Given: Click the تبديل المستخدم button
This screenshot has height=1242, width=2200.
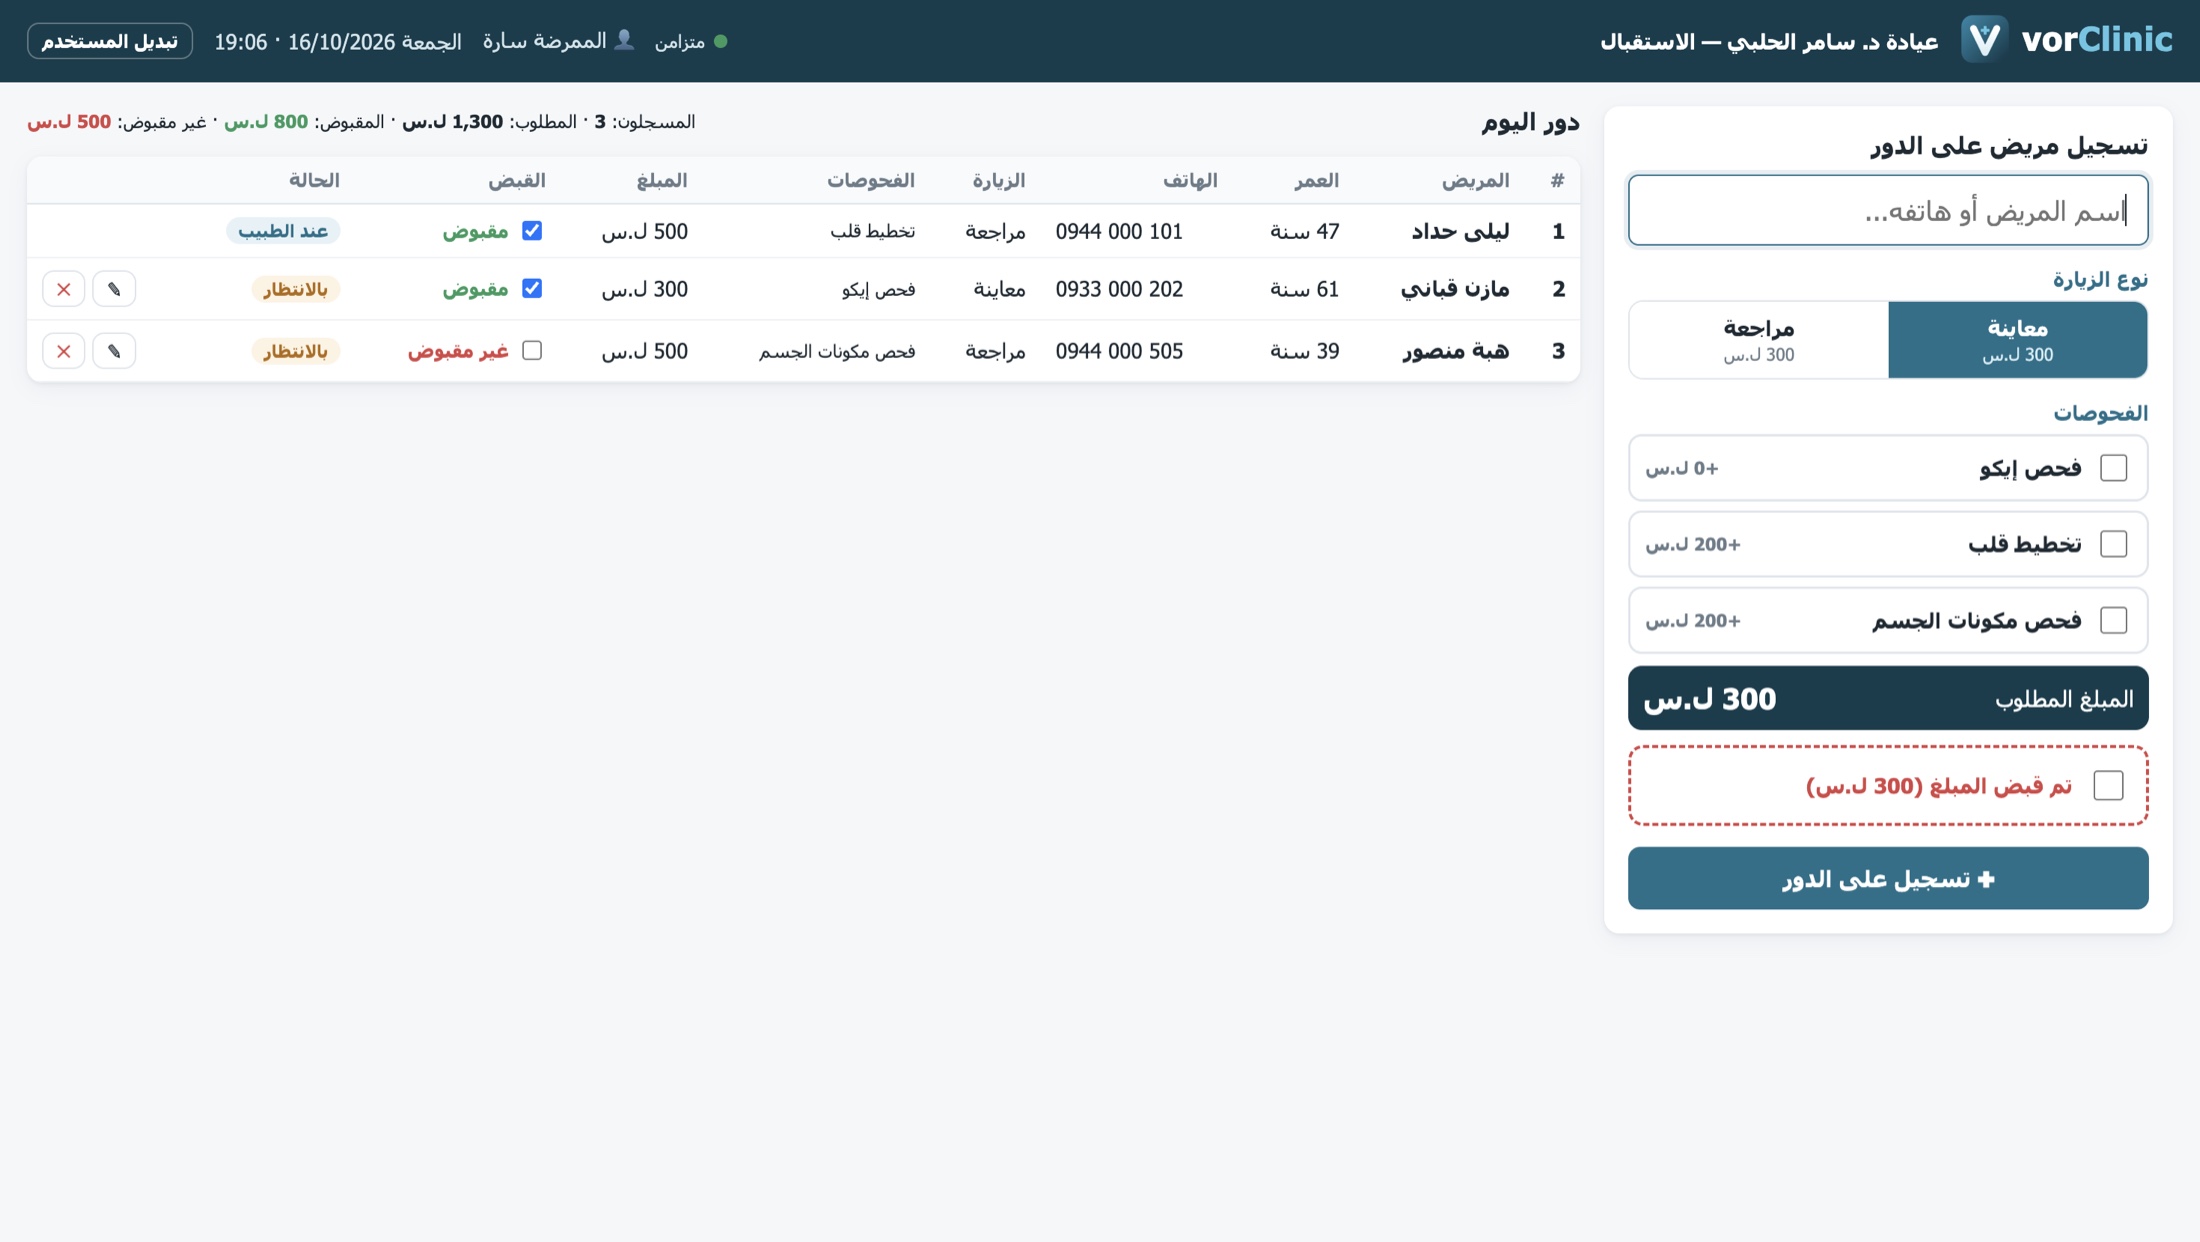Looking at the screenshot, I should click(110, 41).
